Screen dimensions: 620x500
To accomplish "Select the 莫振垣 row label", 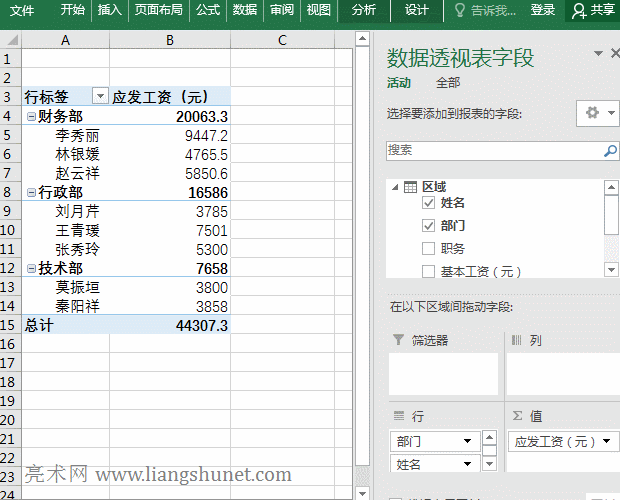I will click(x=78, y=287).
